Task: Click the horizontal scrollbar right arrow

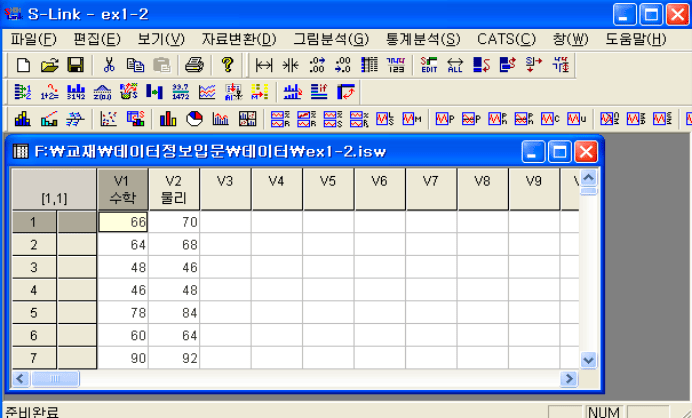Action: (x=568, y=379)
